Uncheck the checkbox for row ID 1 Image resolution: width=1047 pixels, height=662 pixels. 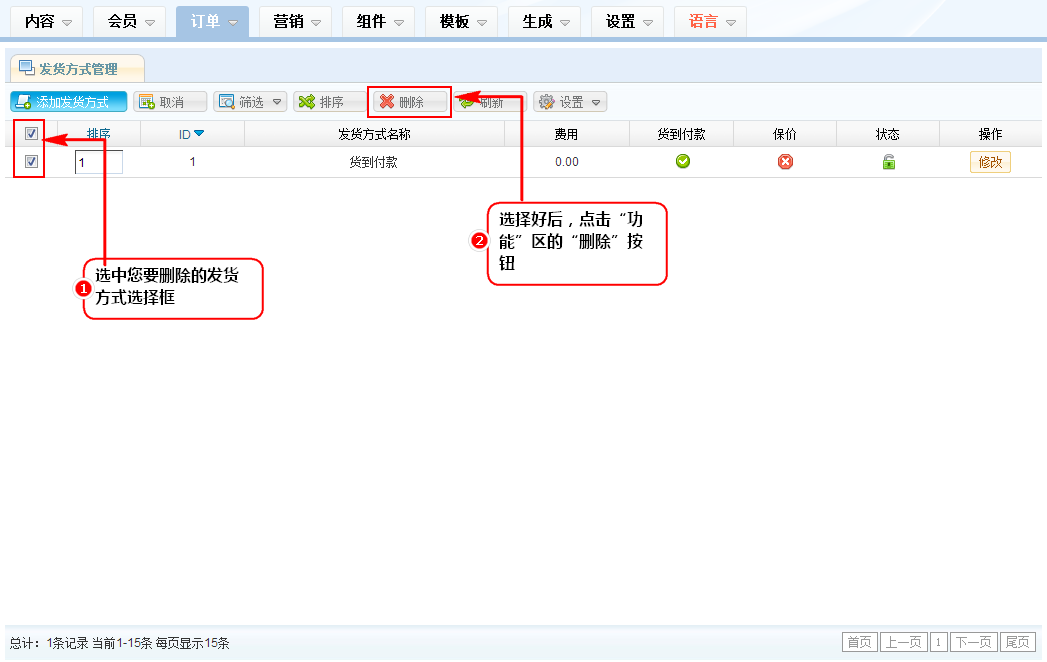(x=31, y=162)
